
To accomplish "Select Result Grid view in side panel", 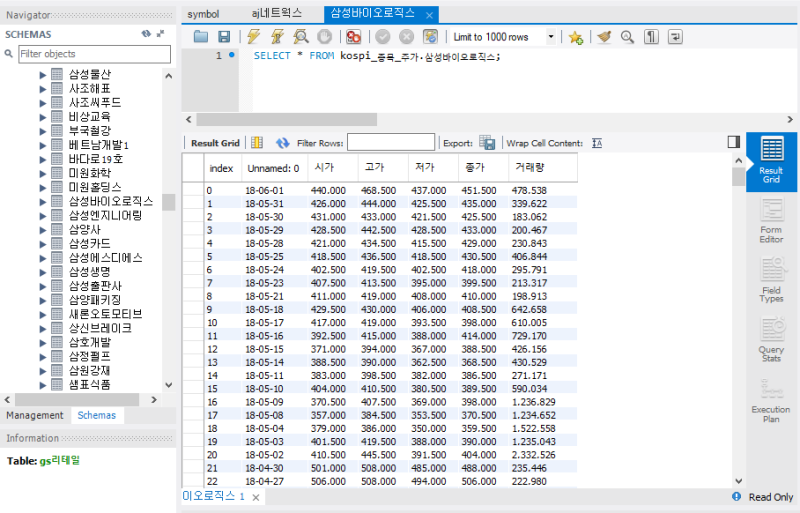I will pos(771,162).
